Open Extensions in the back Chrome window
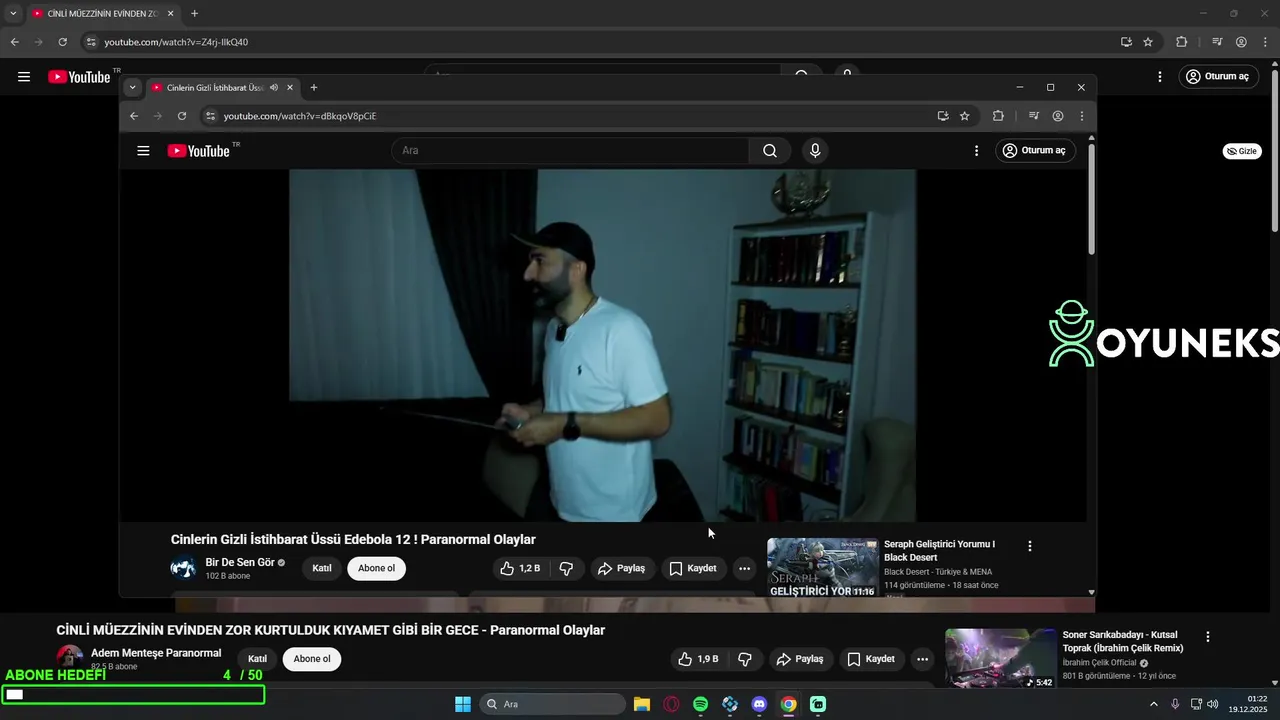 click(1182, 42)
